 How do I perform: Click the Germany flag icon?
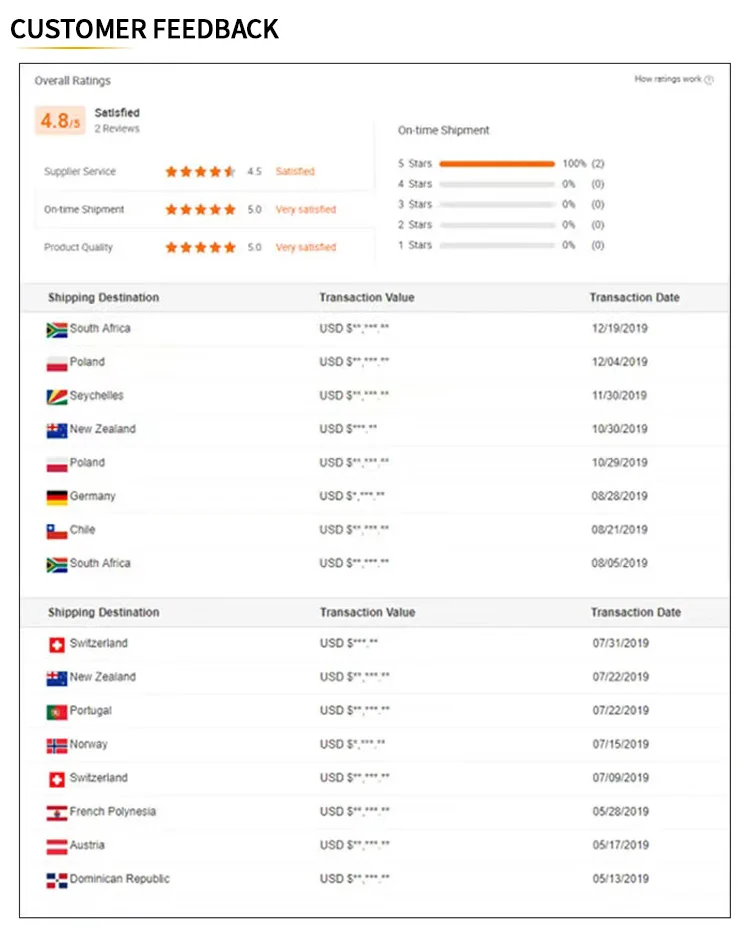point(56,497)
